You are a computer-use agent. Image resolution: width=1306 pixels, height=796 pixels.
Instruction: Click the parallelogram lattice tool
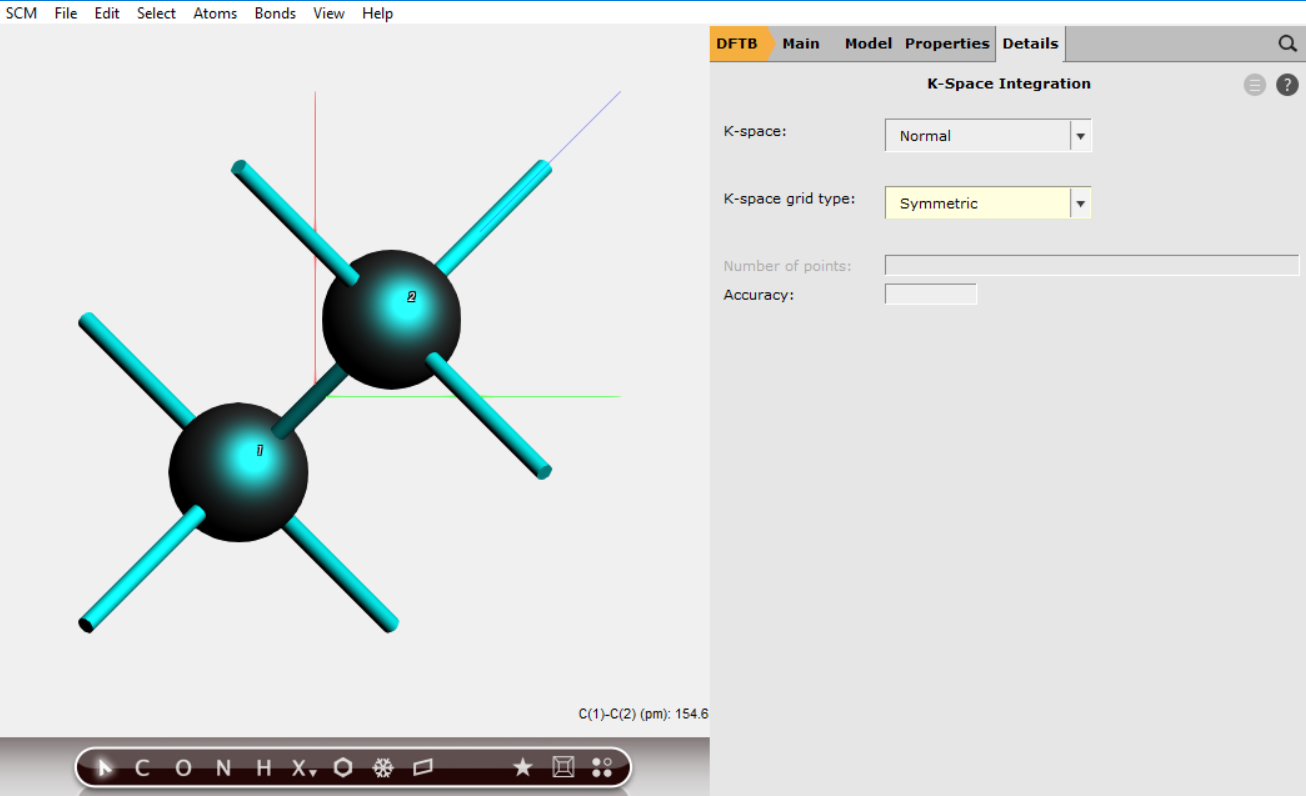423,768
